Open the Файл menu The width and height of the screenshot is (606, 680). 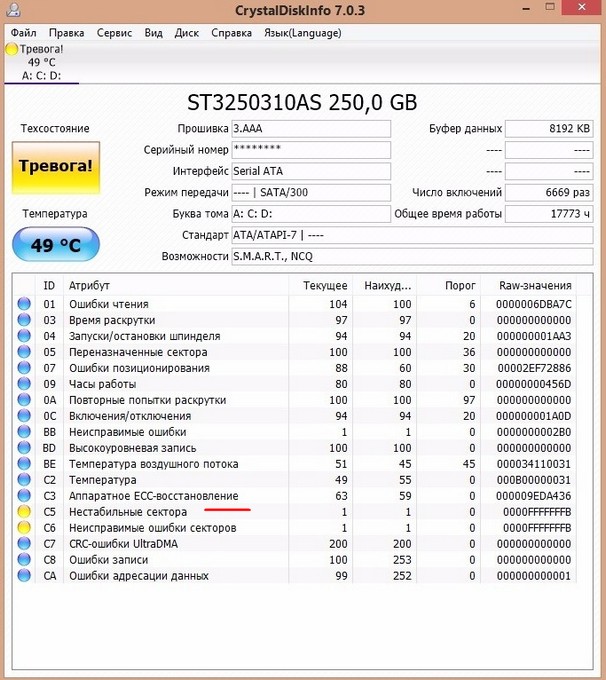[x=23, y=33]
